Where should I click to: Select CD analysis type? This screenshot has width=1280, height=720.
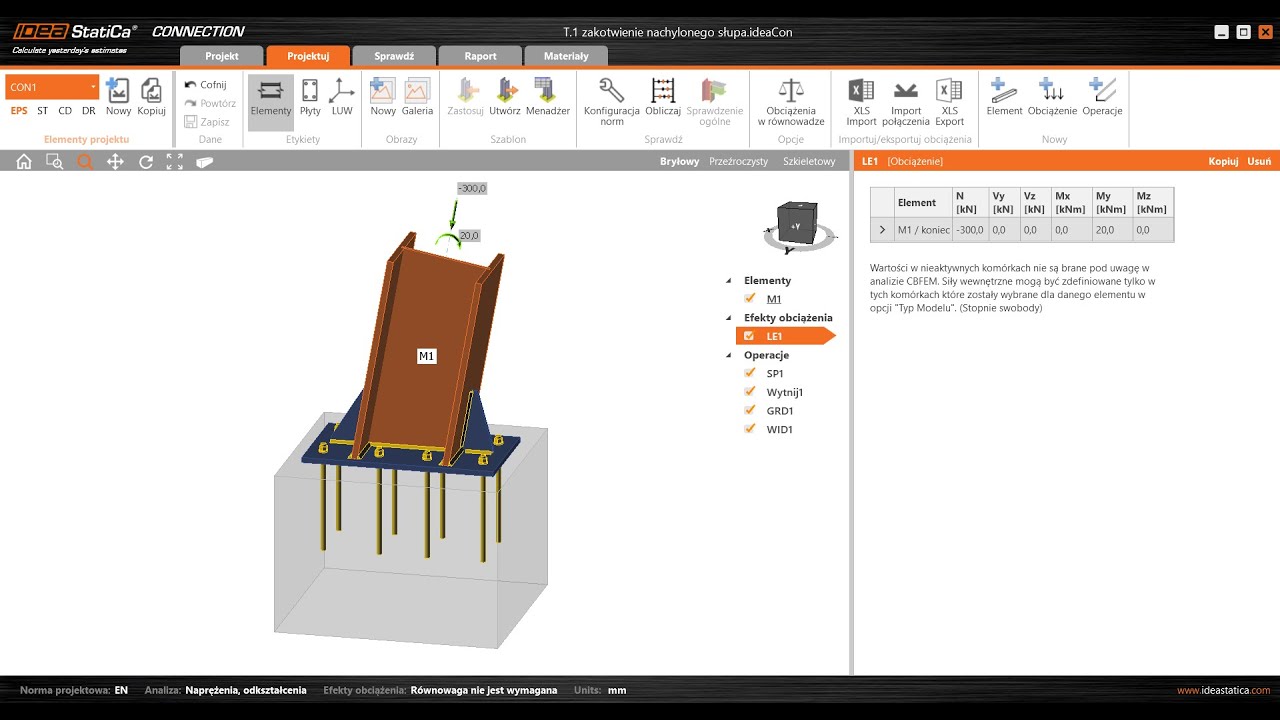click(x=65, y=111)
